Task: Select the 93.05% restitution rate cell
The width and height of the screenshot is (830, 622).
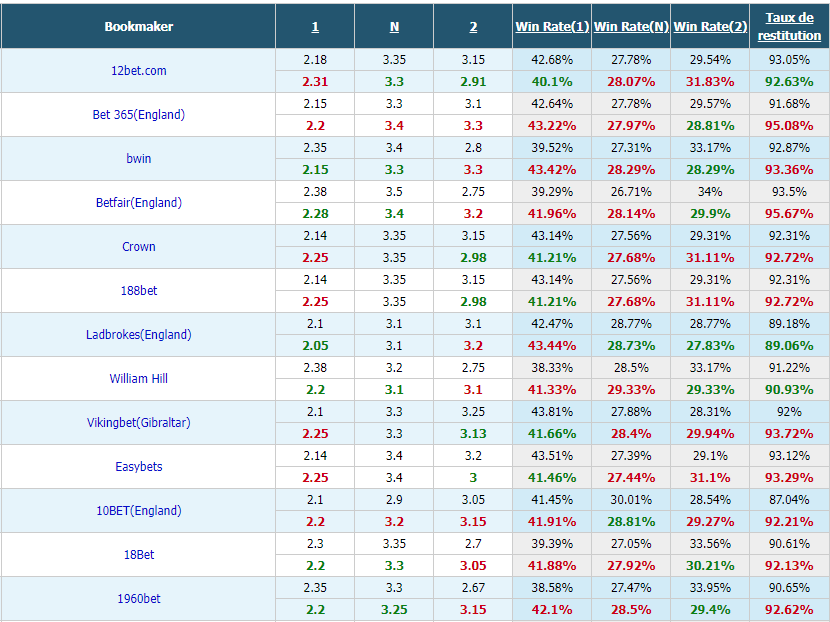Action: tap(789, 59)
